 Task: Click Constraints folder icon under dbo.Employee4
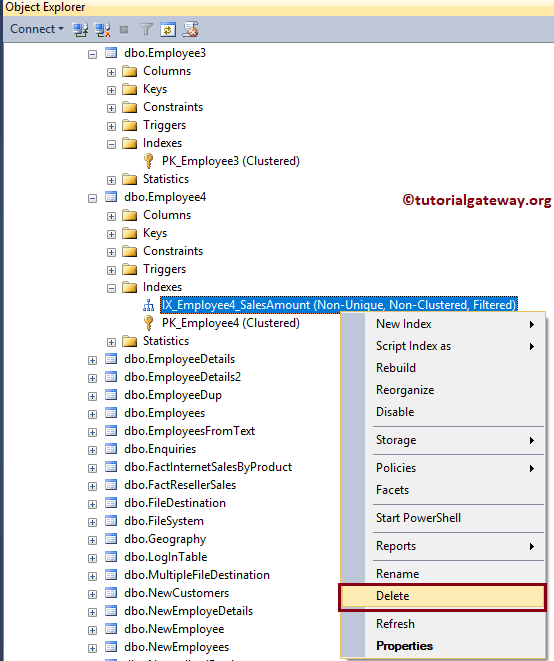tap(129, 251)
